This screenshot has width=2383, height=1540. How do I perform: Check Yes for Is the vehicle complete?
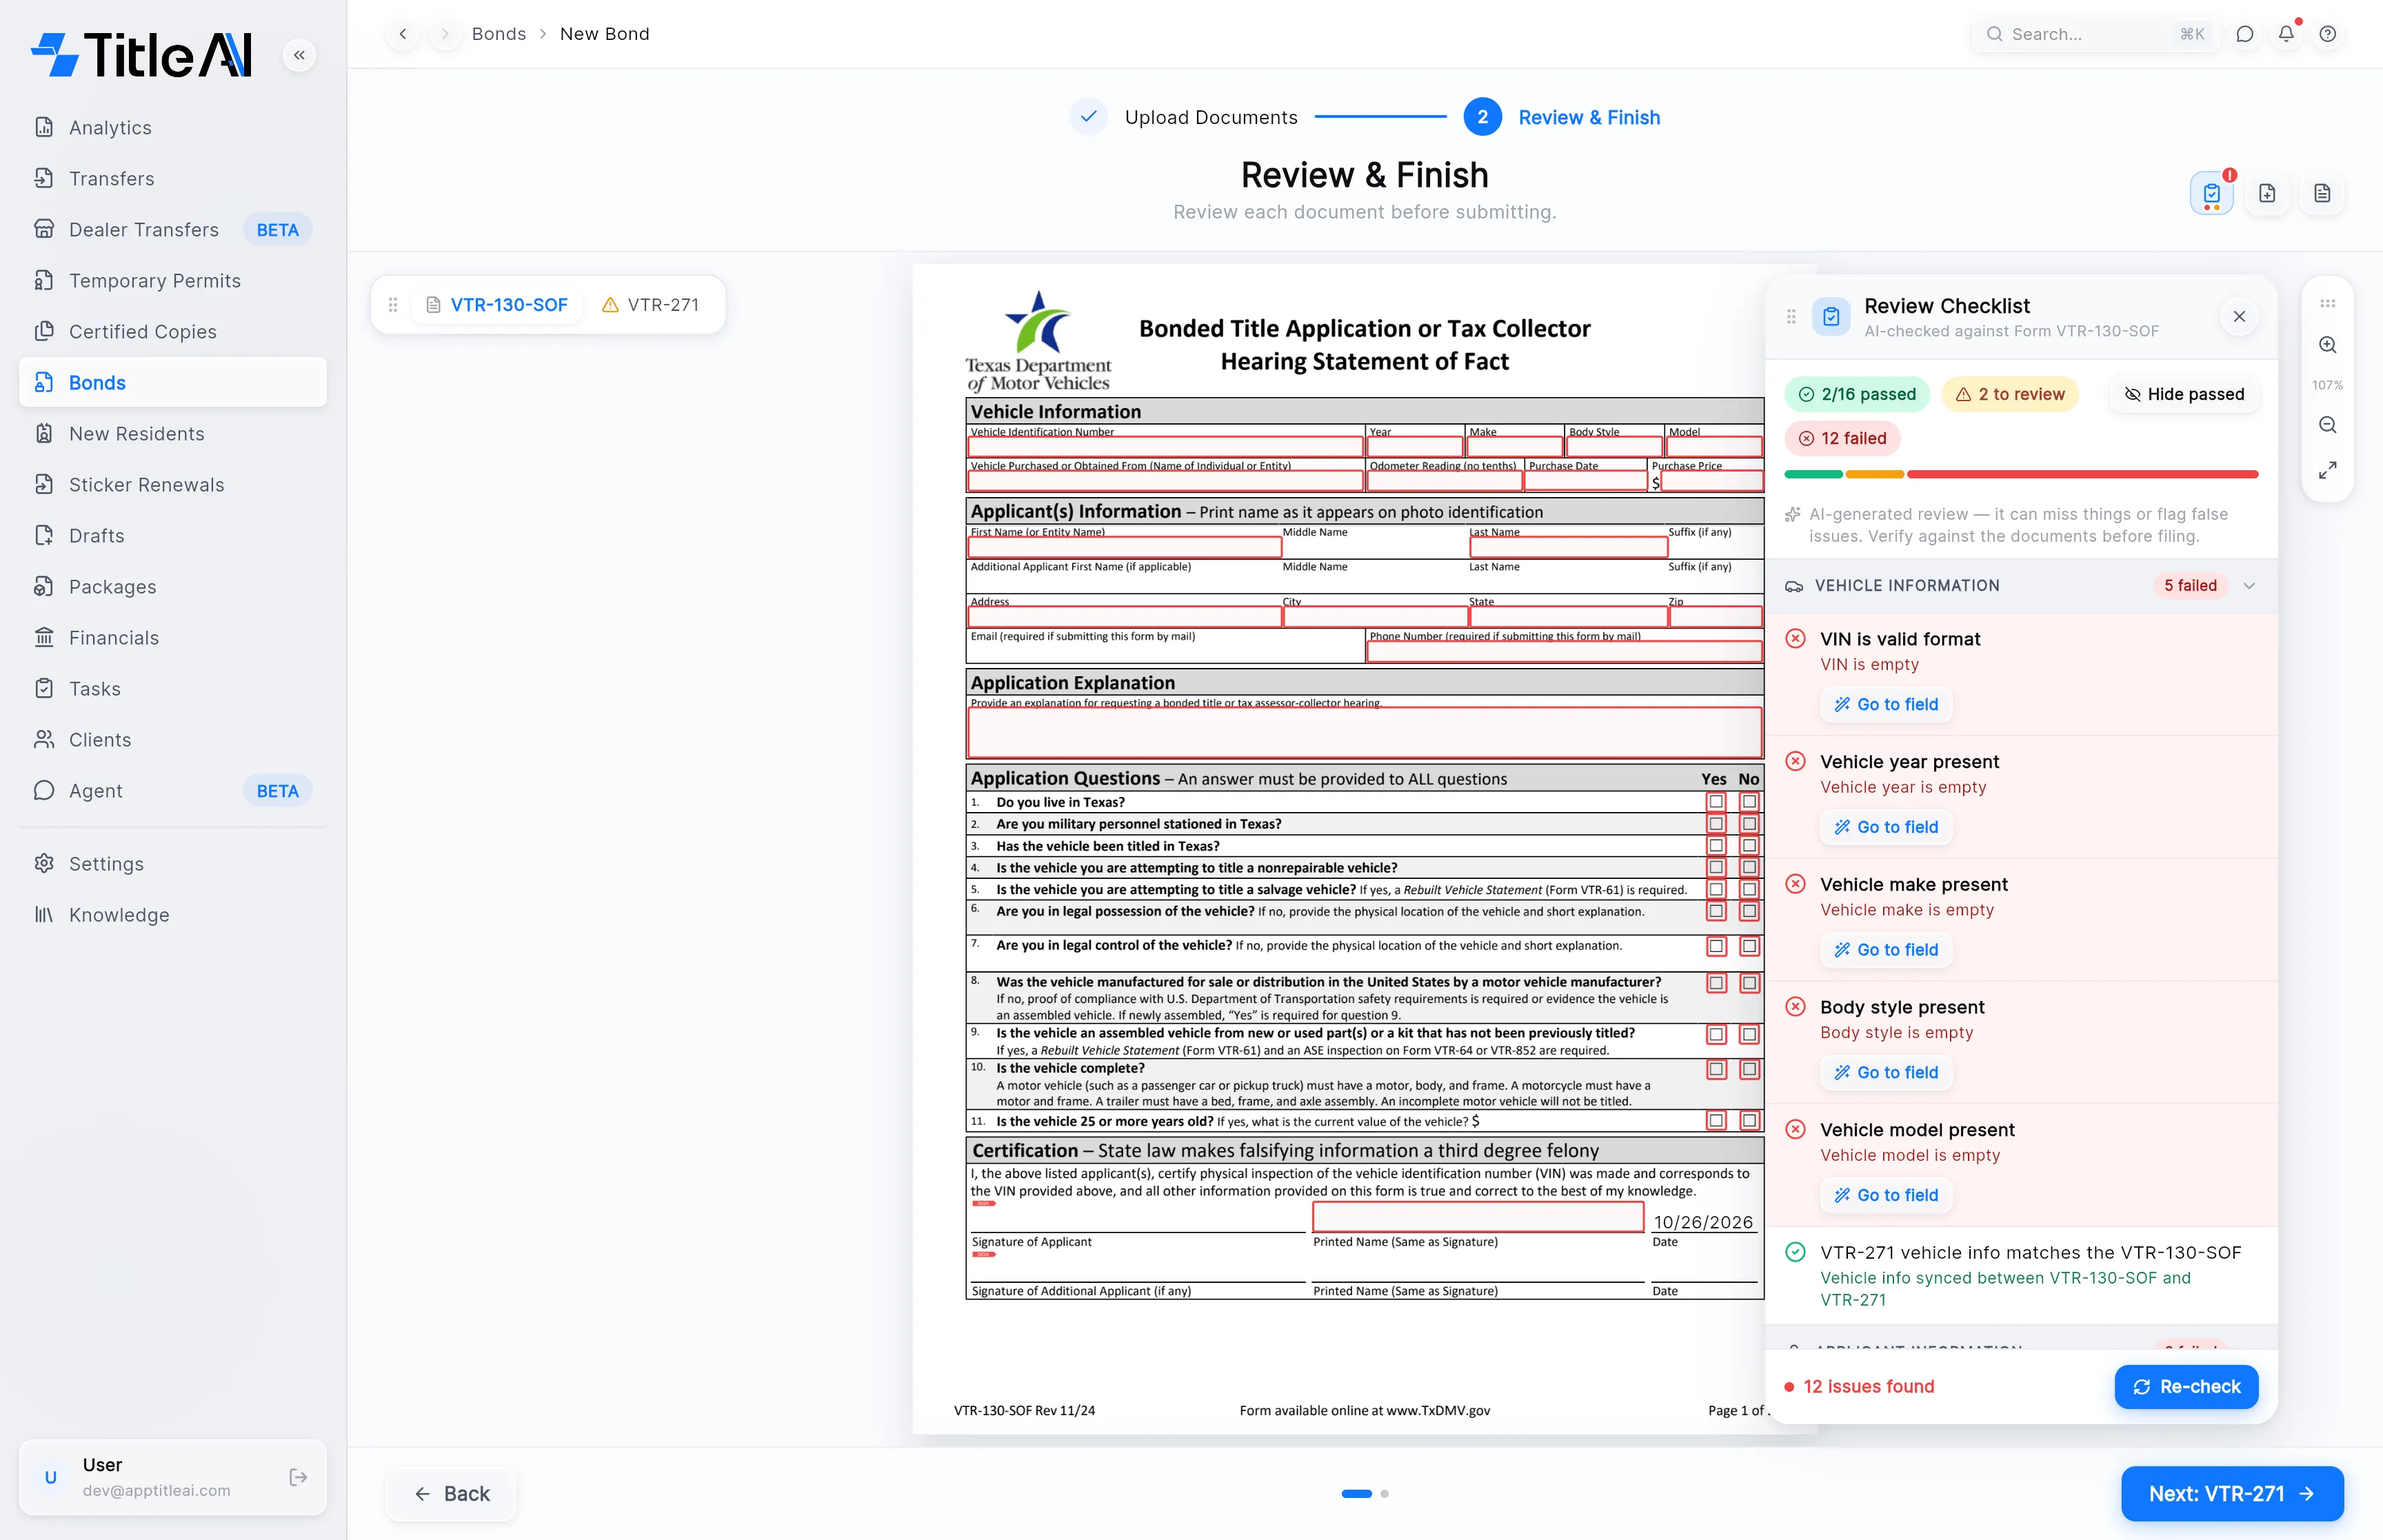[x=1716, y=1070]
